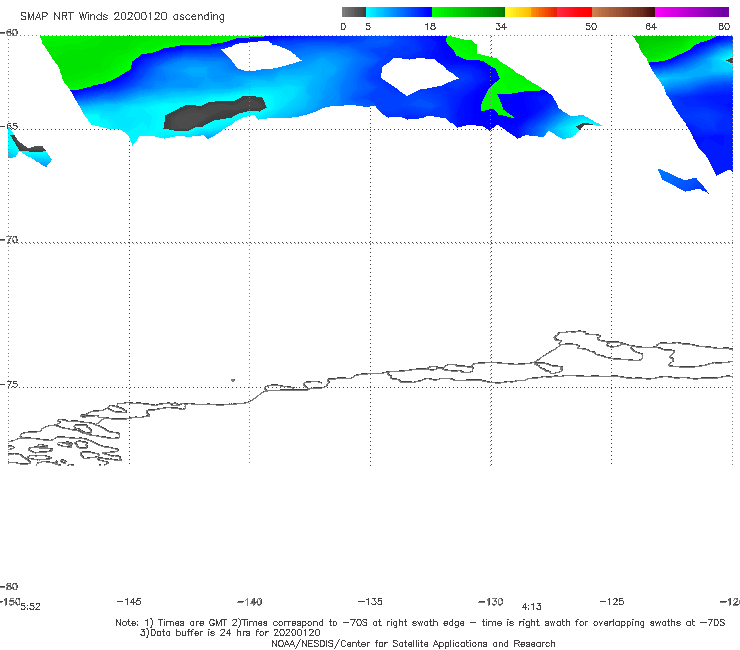Click the title 'SMAP NRT Winds 20200120 ascending'
This screenshot has height=650, width=740.
pos(122,16)
